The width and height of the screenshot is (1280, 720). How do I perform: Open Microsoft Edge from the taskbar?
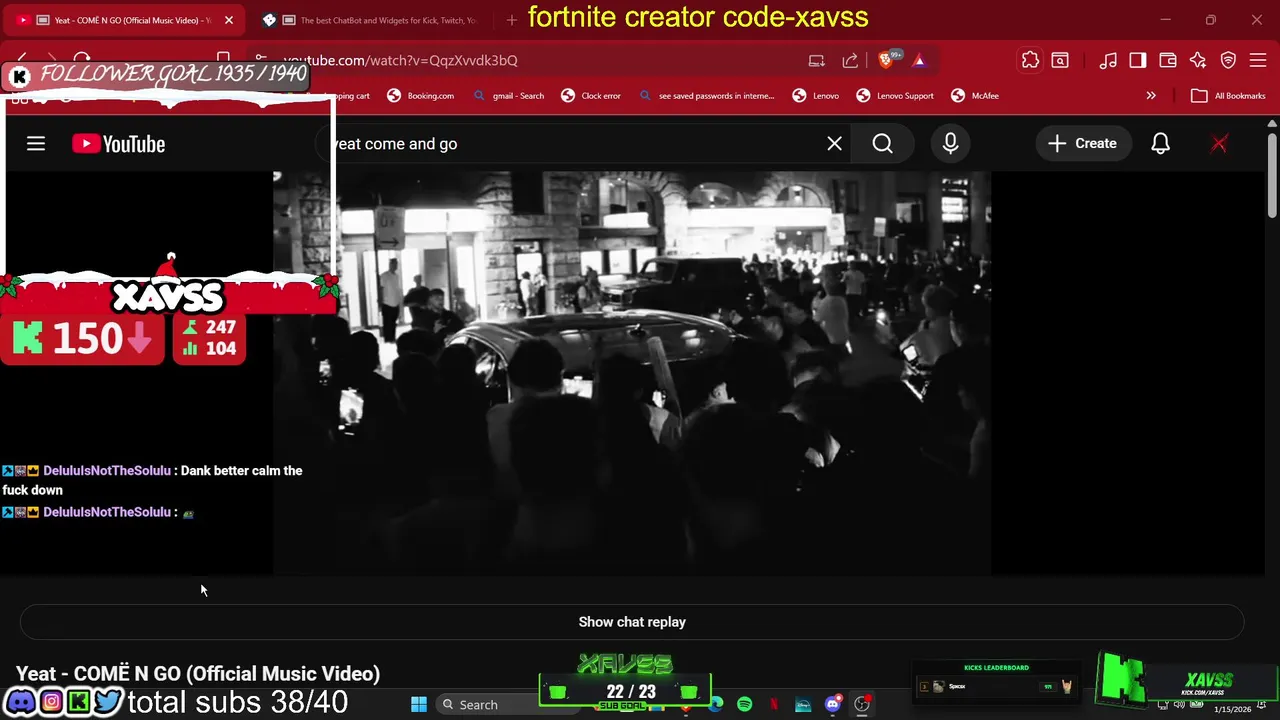tap(716, 705)
